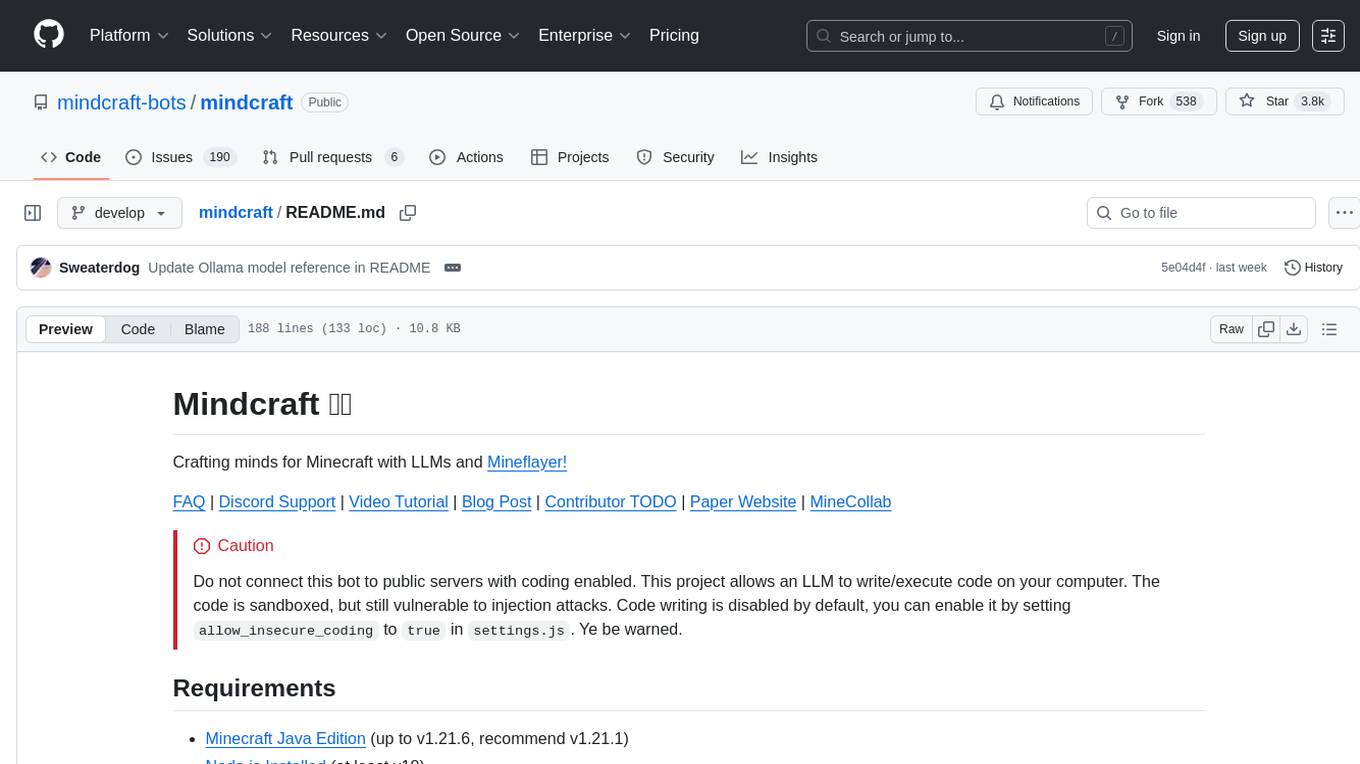Image resolution: width=1360 pixels, height=764 pixels.
Task: Open Sweaterdog's profile link
Action: (99, 268)
